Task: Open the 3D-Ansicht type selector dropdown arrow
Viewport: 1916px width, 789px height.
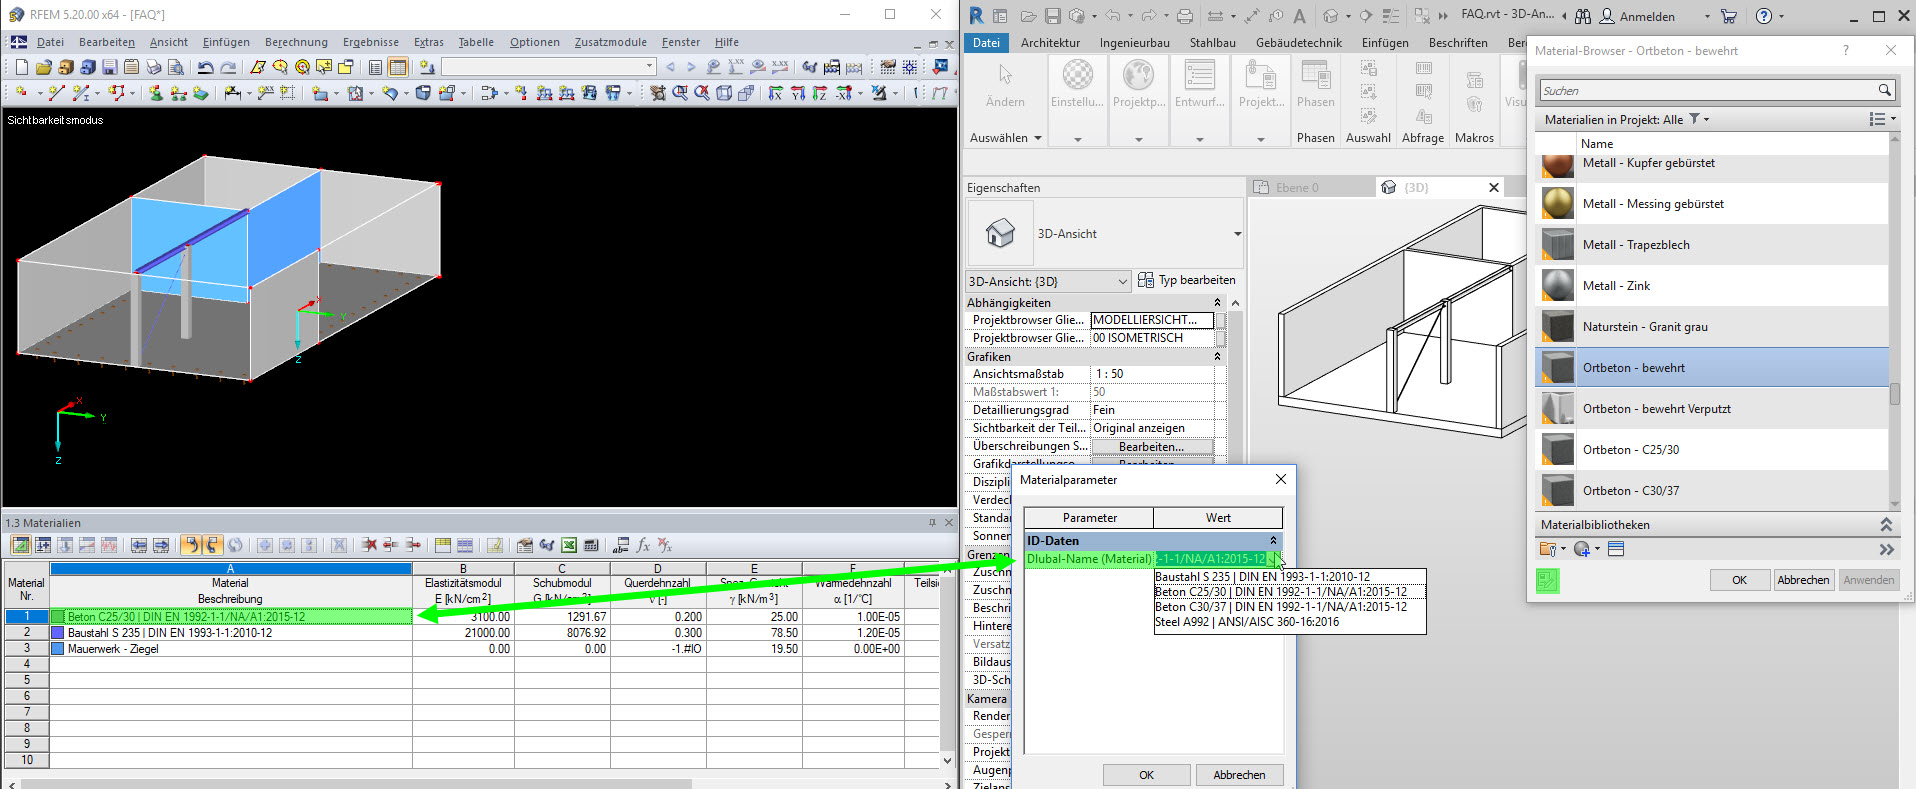Action: tap(1237, 234)
